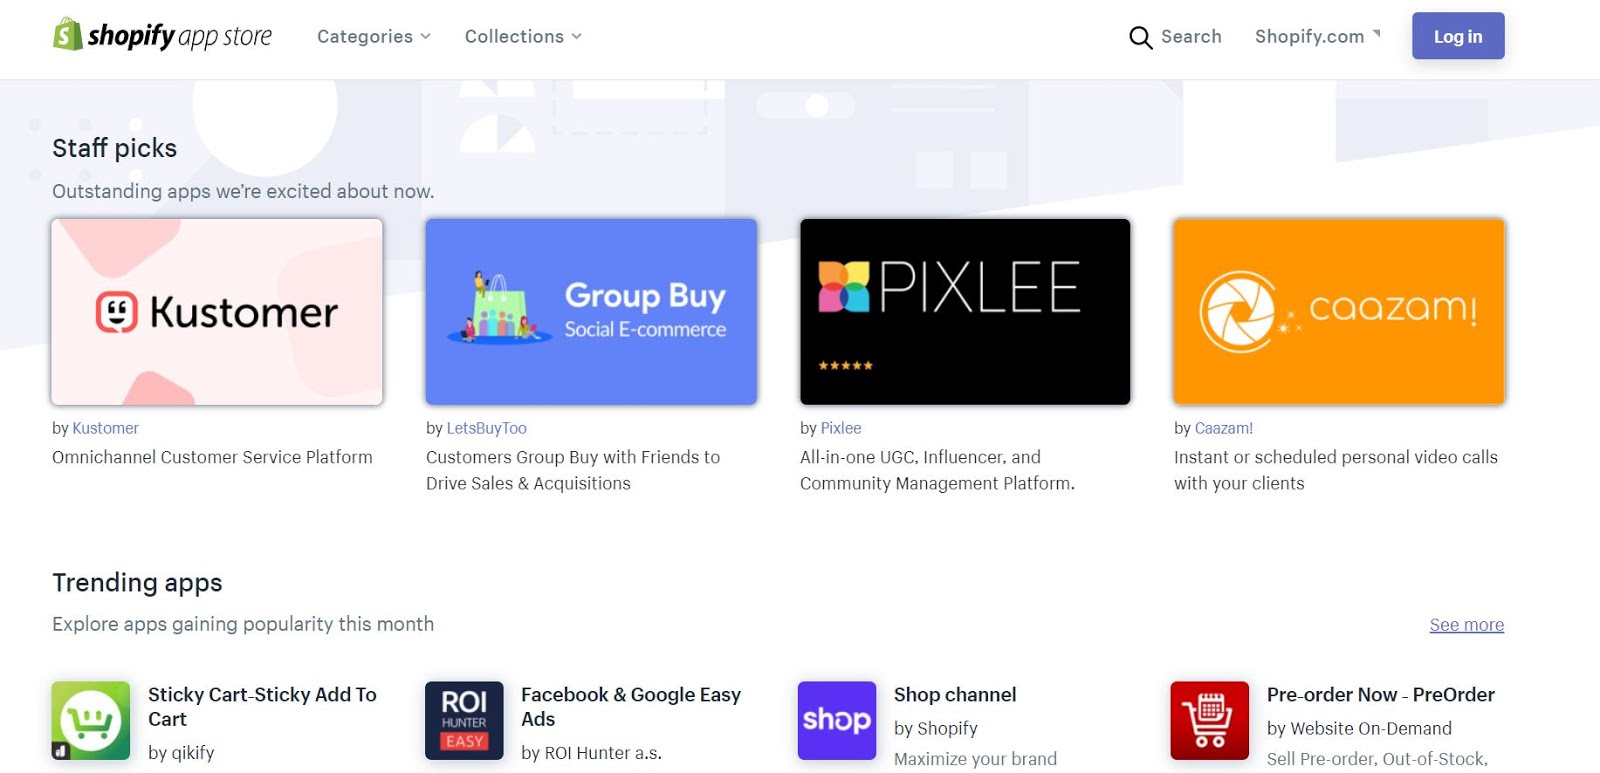Visit the Kustomer developer link
Image resolution: width=1600 pixels, height=773 pixels.
coord(105,428)
